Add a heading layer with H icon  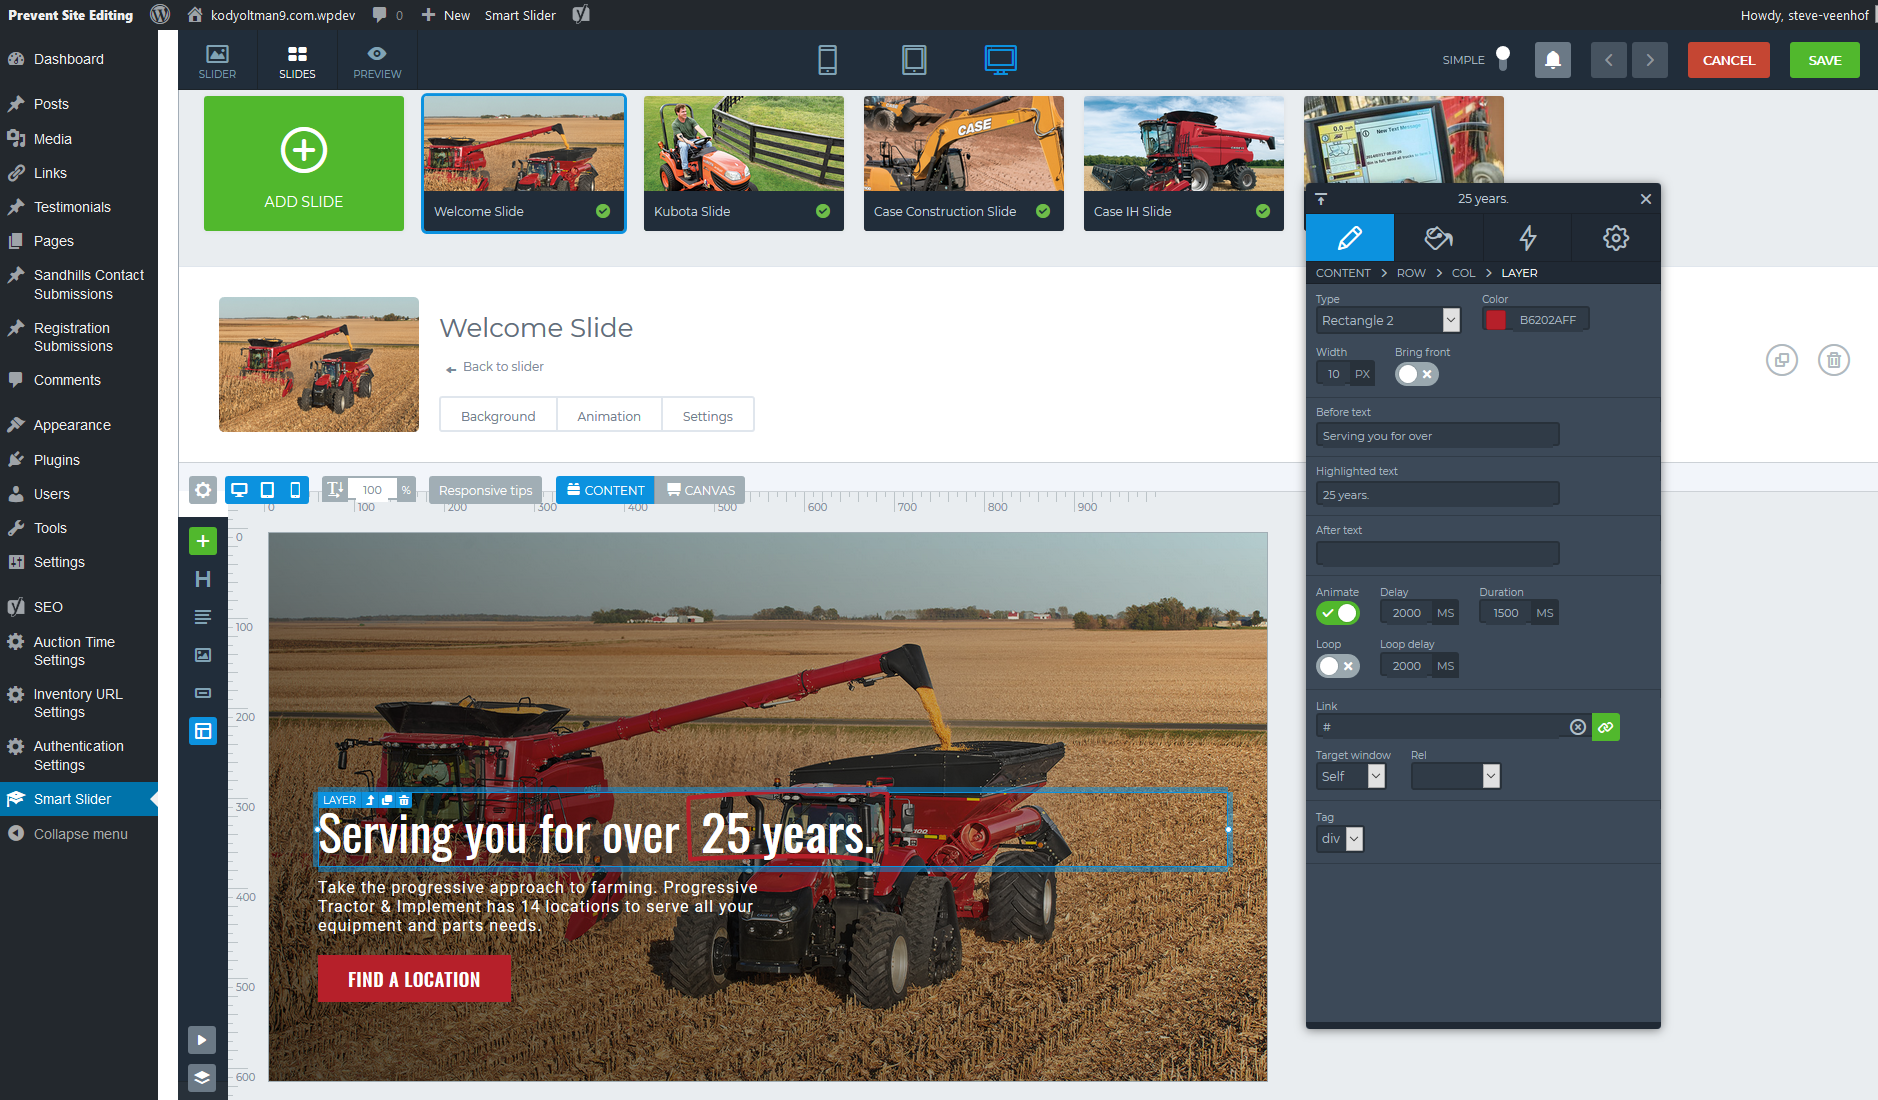203,579
